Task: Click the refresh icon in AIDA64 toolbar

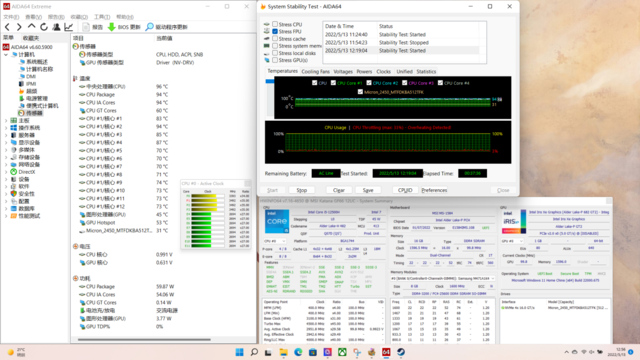Action: coord(44,27)
